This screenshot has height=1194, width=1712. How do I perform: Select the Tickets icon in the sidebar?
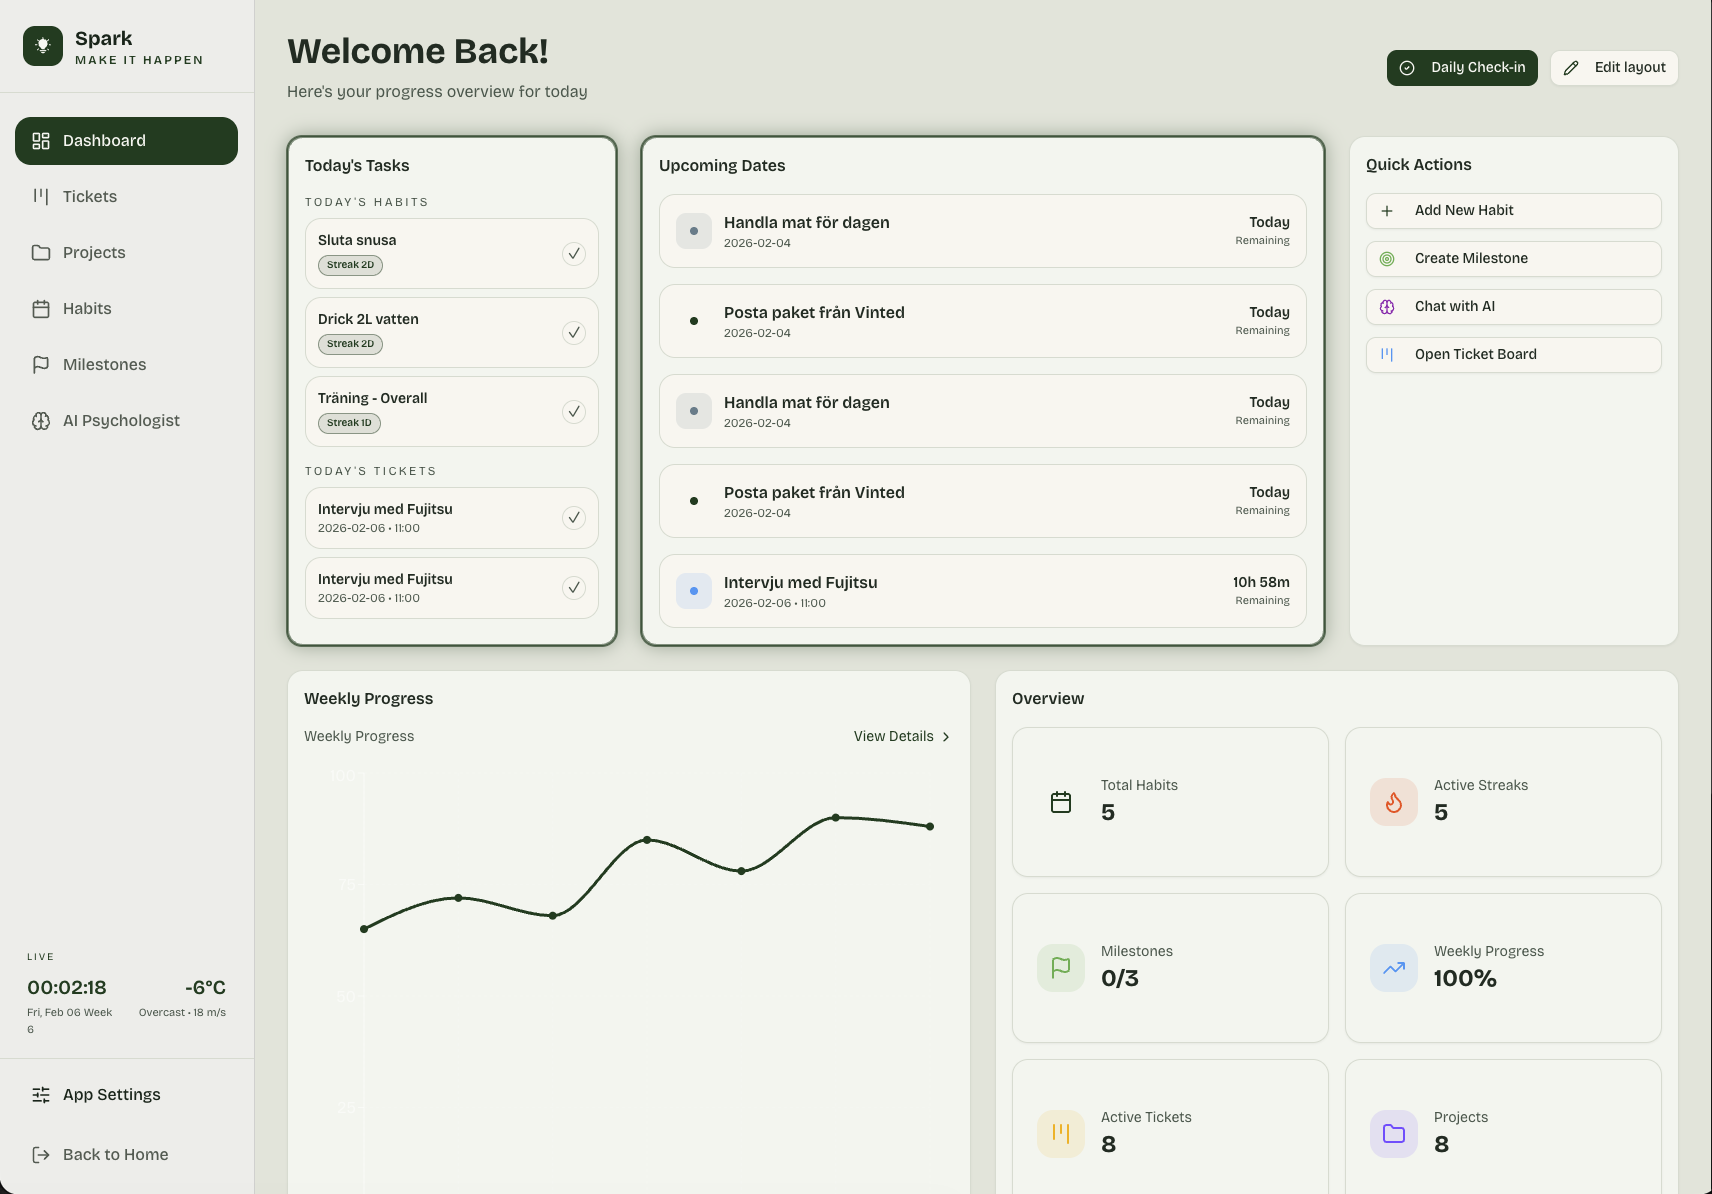coord(41,196)
